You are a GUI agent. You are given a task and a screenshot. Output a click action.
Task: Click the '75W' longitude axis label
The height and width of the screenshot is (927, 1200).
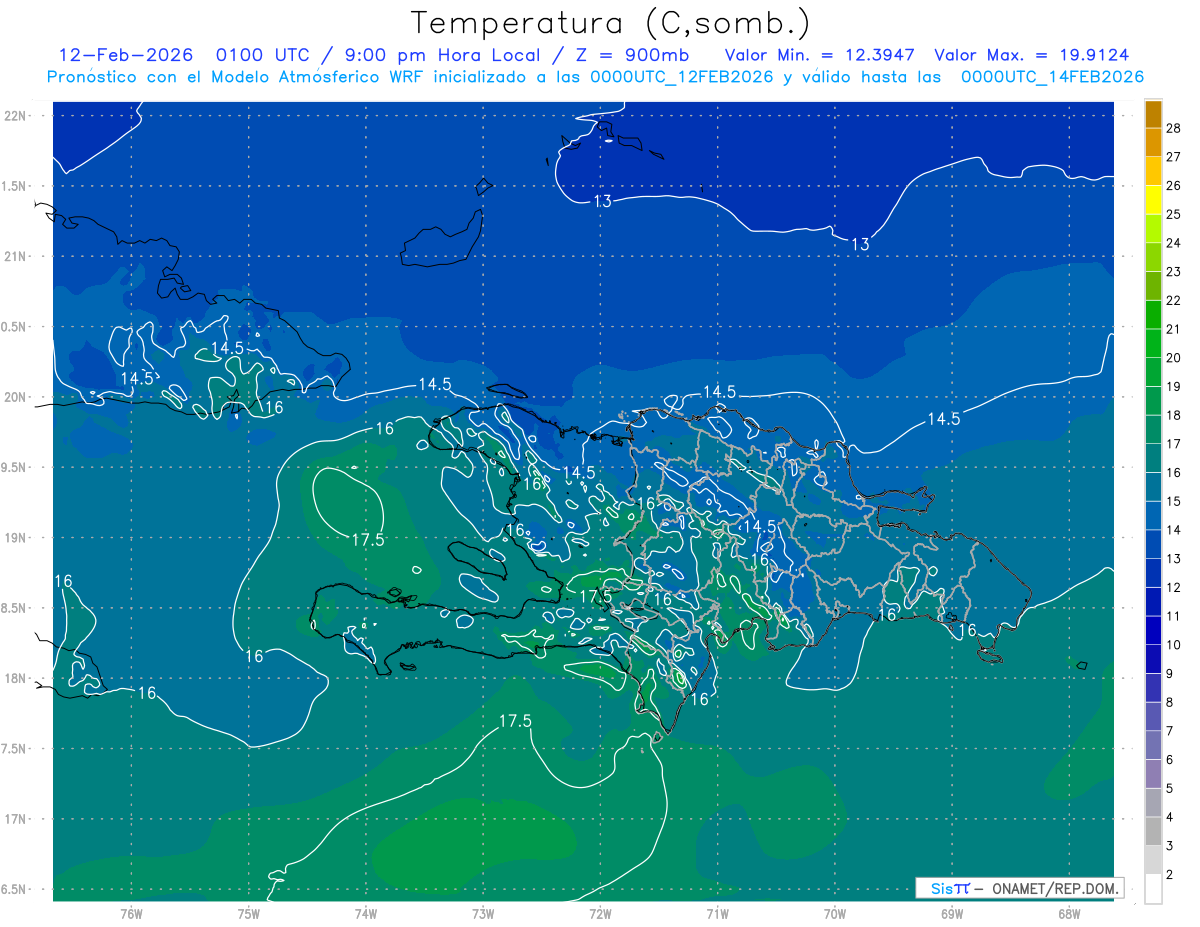[x=249, y=914]
